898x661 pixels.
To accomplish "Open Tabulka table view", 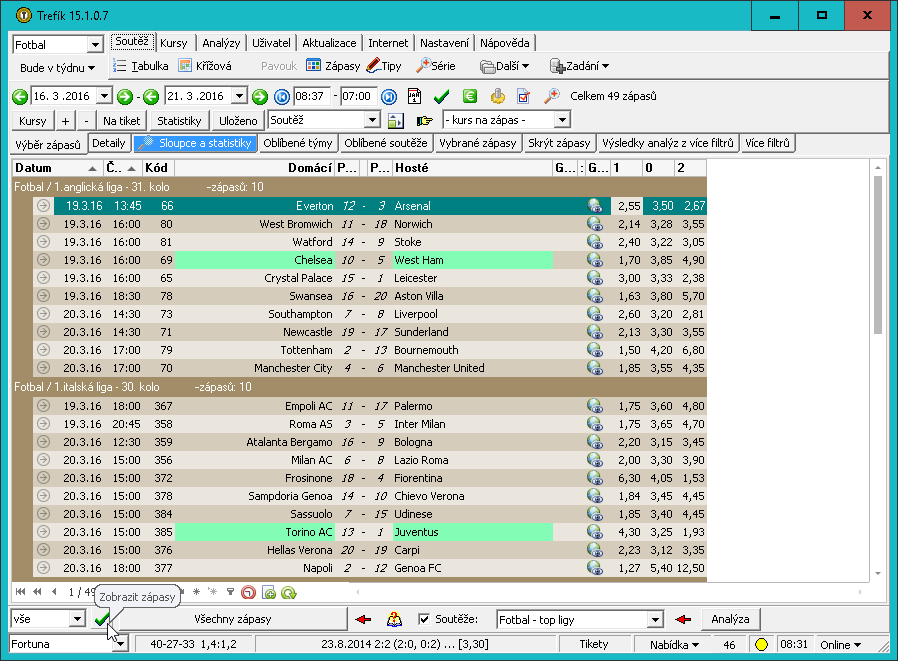I will [x=141, y=66].
